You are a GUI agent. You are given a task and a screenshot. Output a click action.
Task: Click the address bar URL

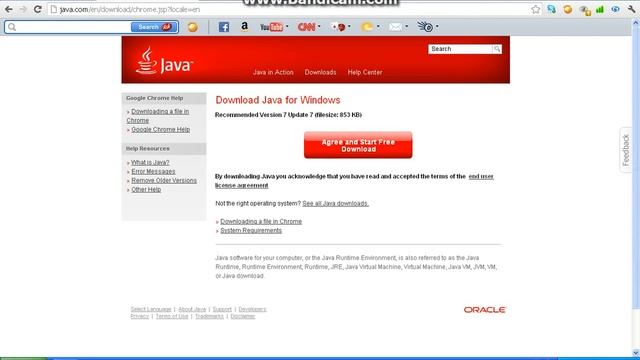(x=130, y=9)
